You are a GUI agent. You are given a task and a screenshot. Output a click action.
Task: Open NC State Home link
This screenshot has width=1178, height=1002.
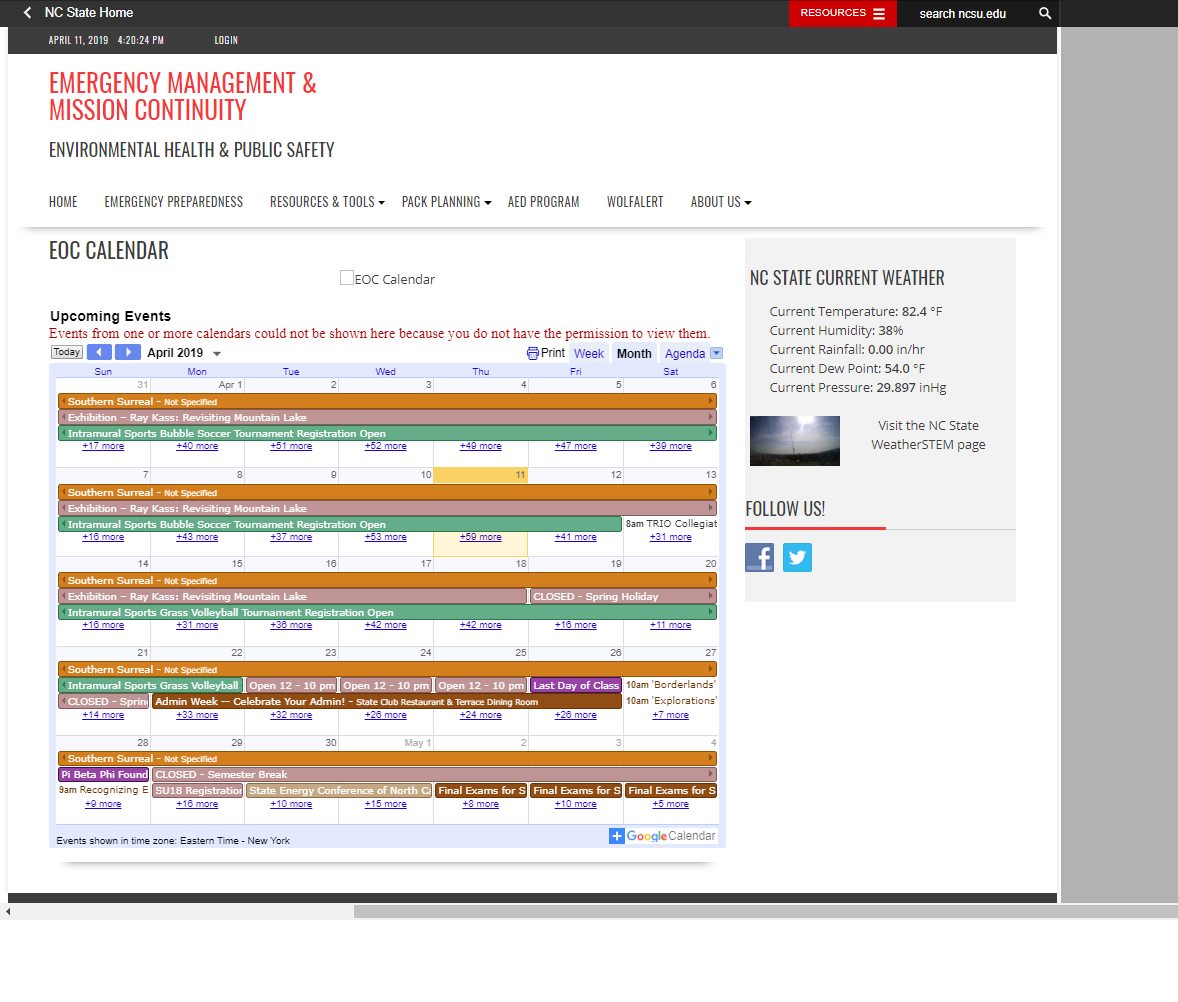89,13
